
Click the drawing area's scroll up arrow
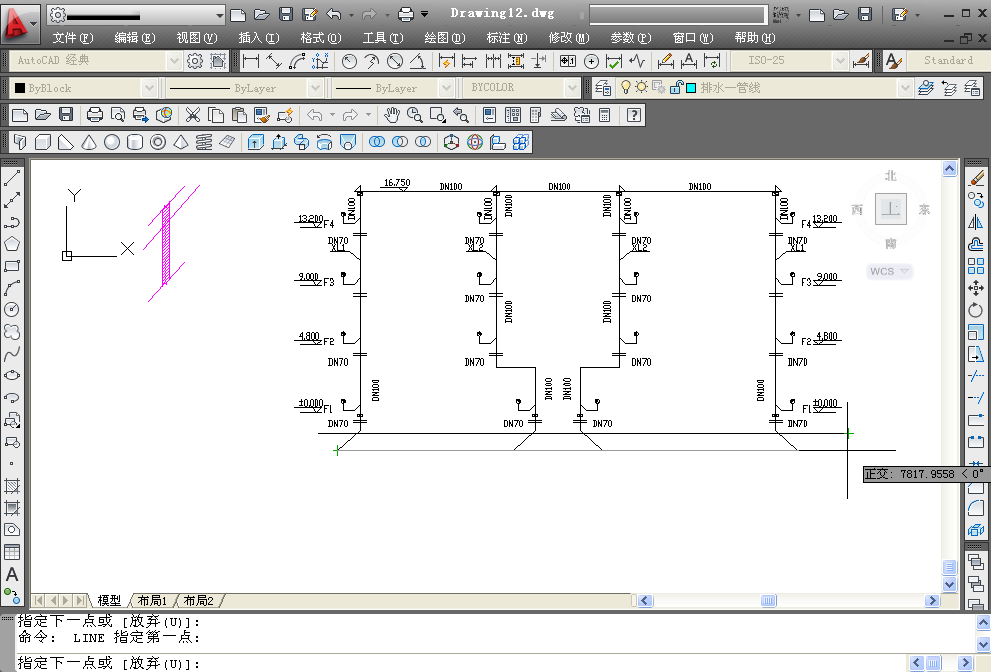[x=949, y=168]
